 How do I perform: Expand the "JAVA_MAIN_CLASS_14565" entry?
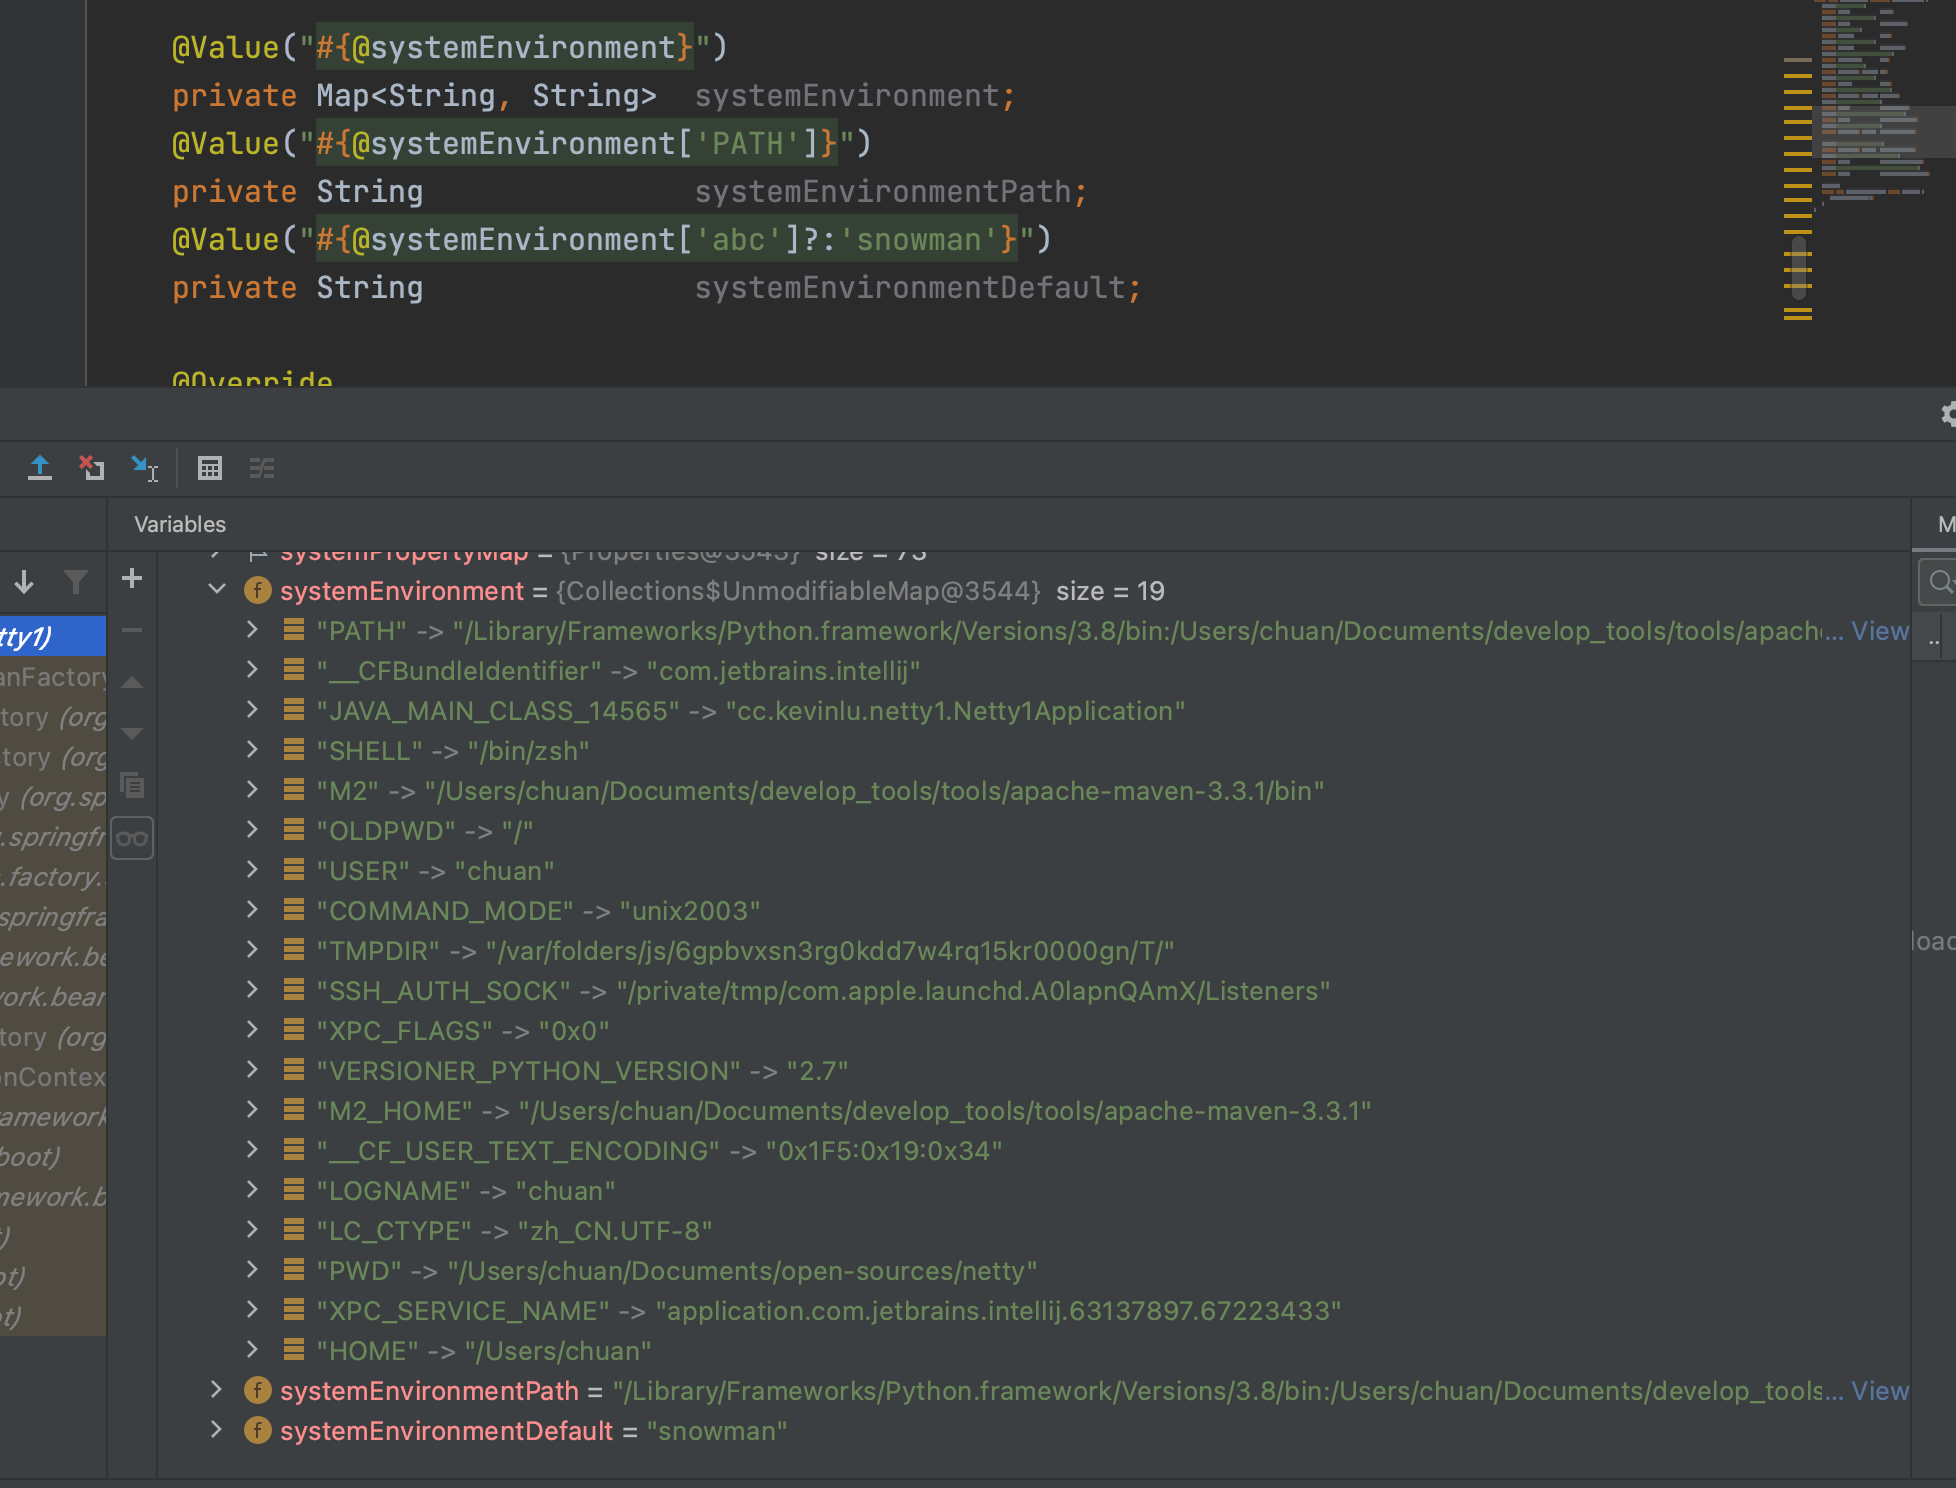(x=252, y=710)
